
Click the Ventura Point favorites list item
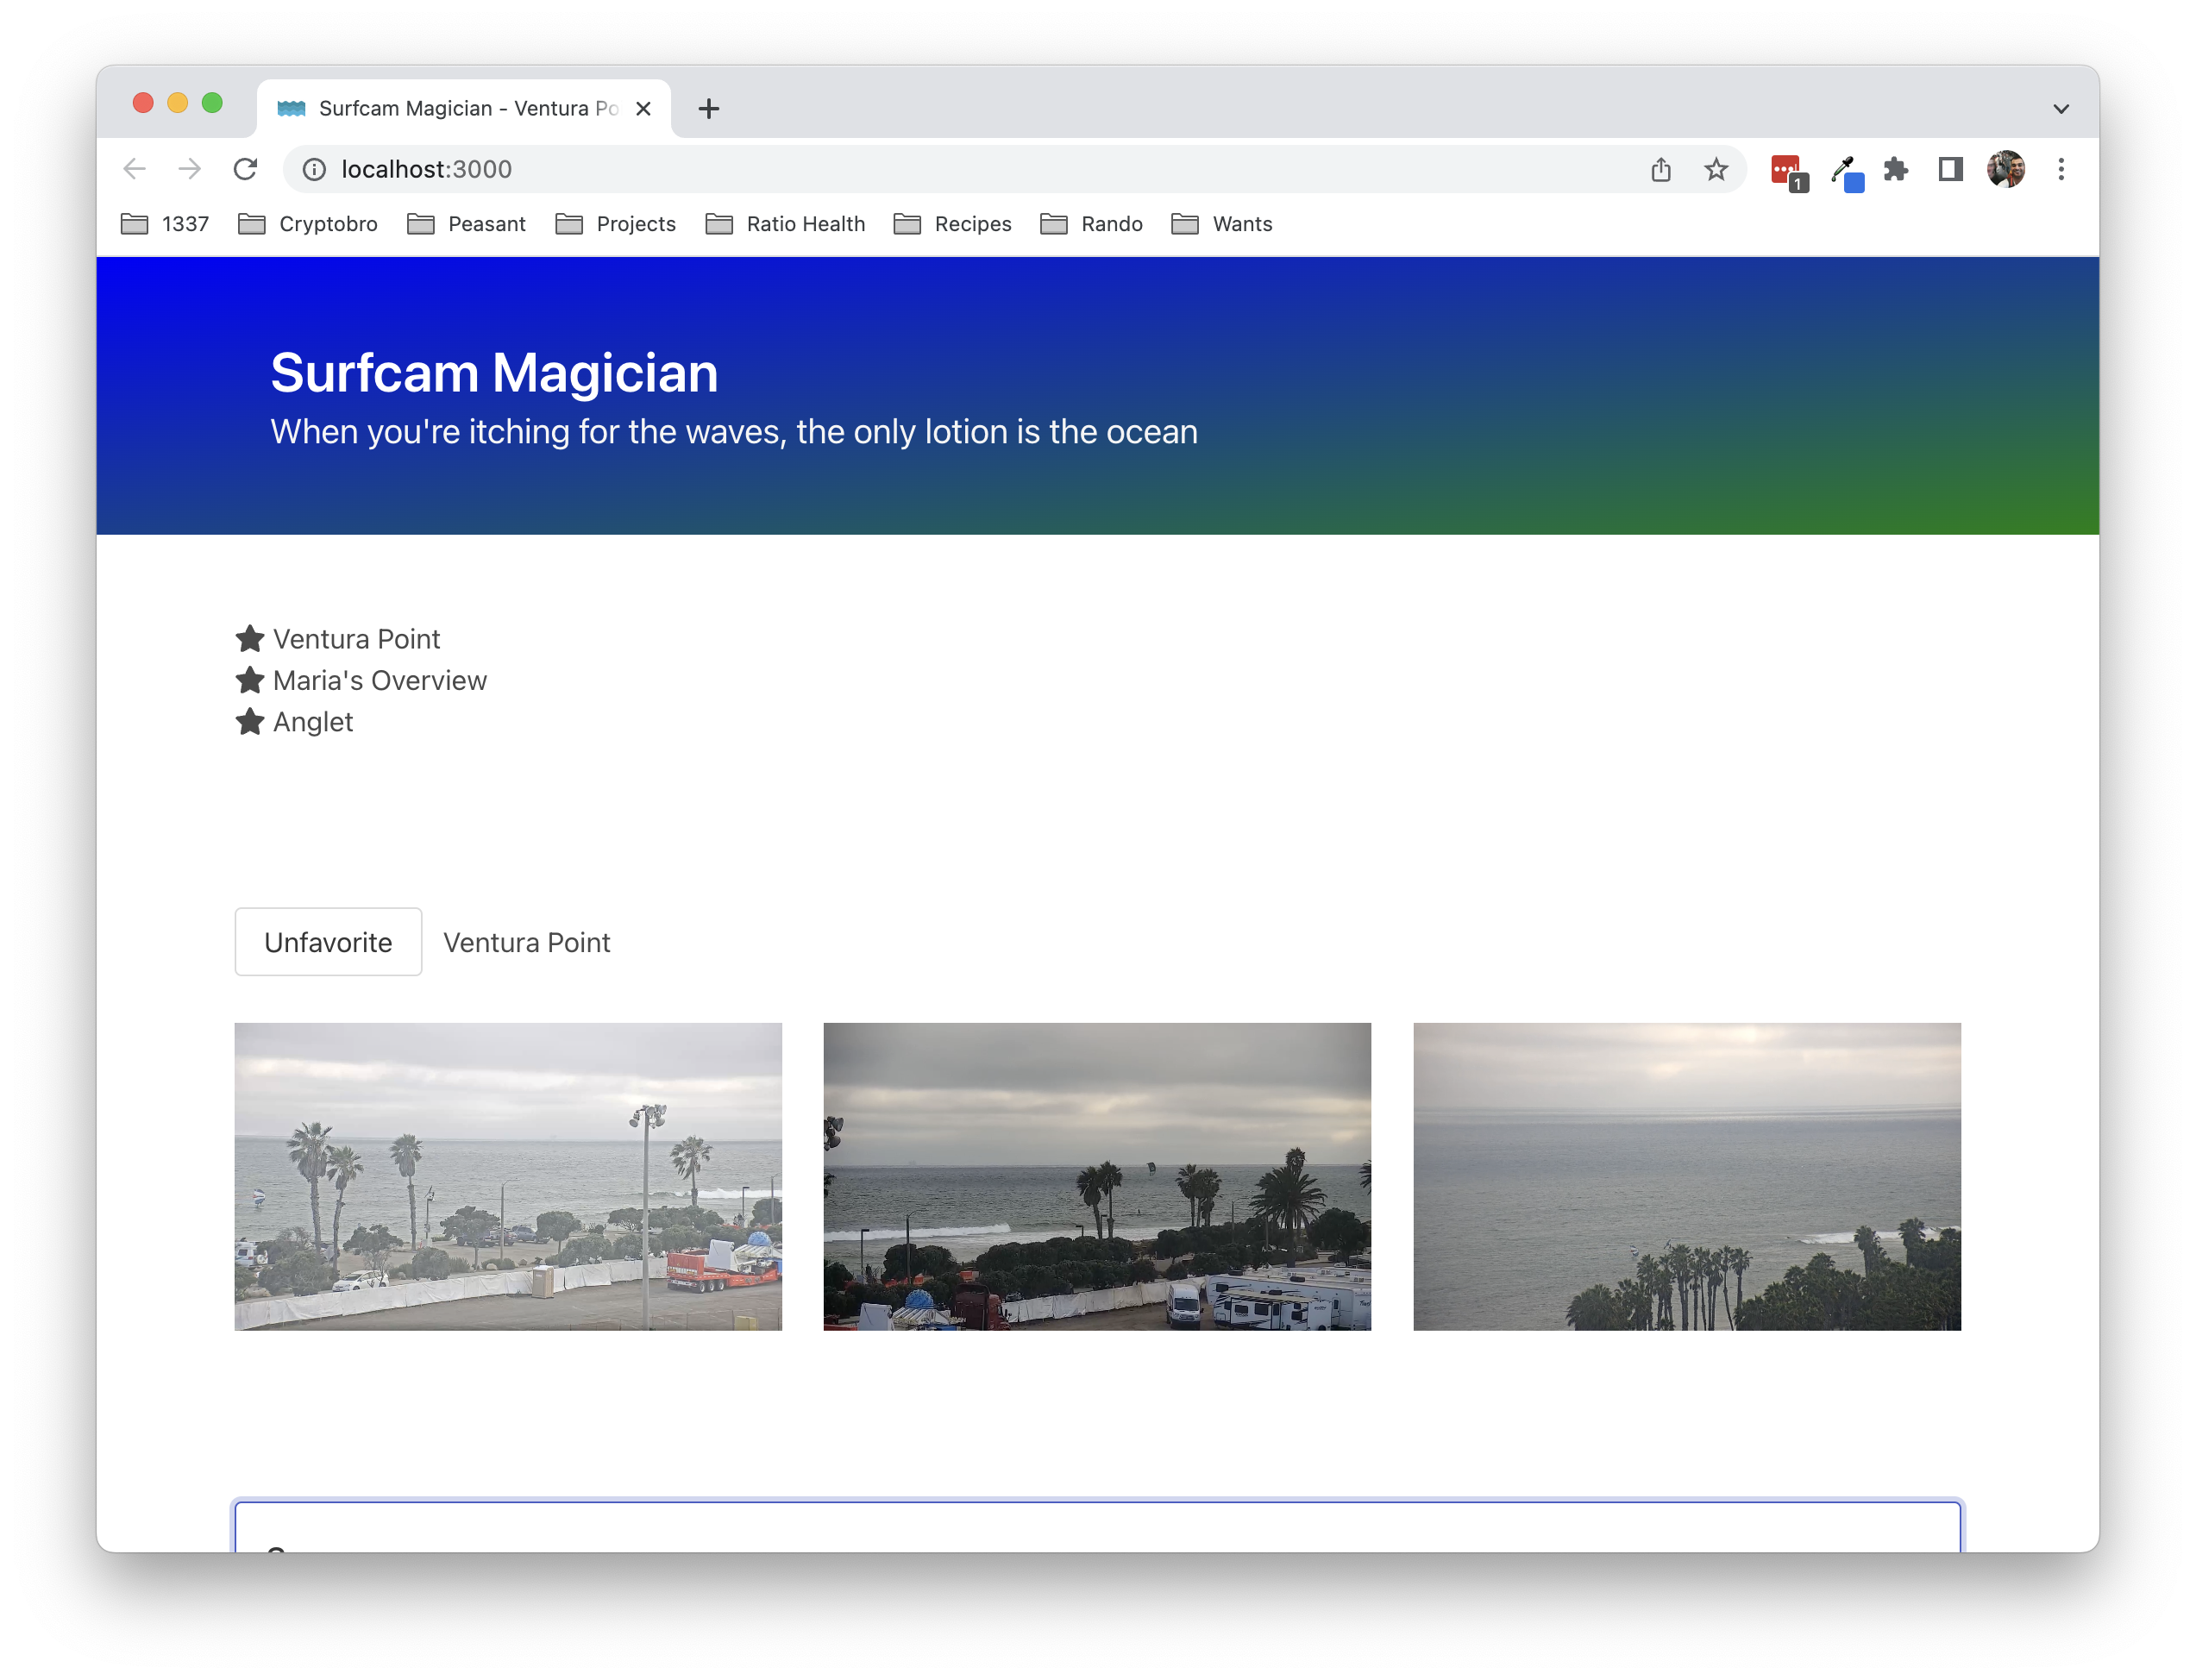353,639
